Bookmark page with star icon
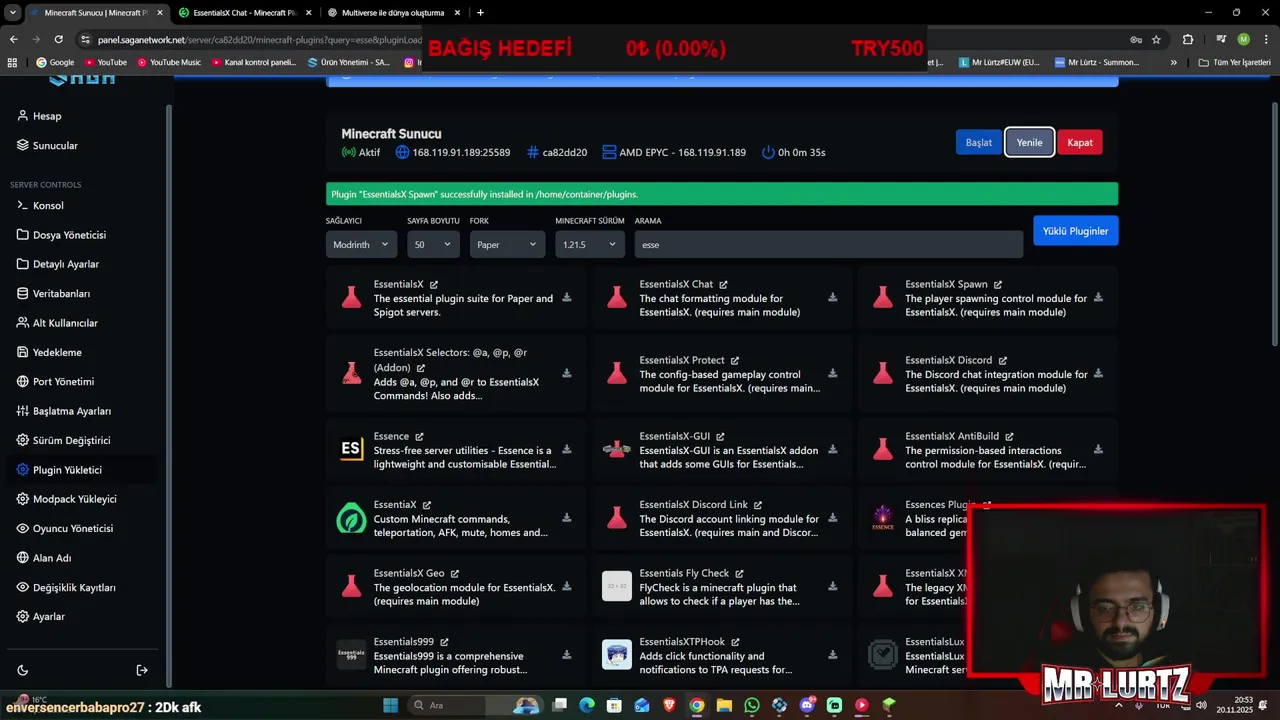Image resolution: width=1280 pixels, height=720 pixels. pyautogui.click(x=1156, y=40)
